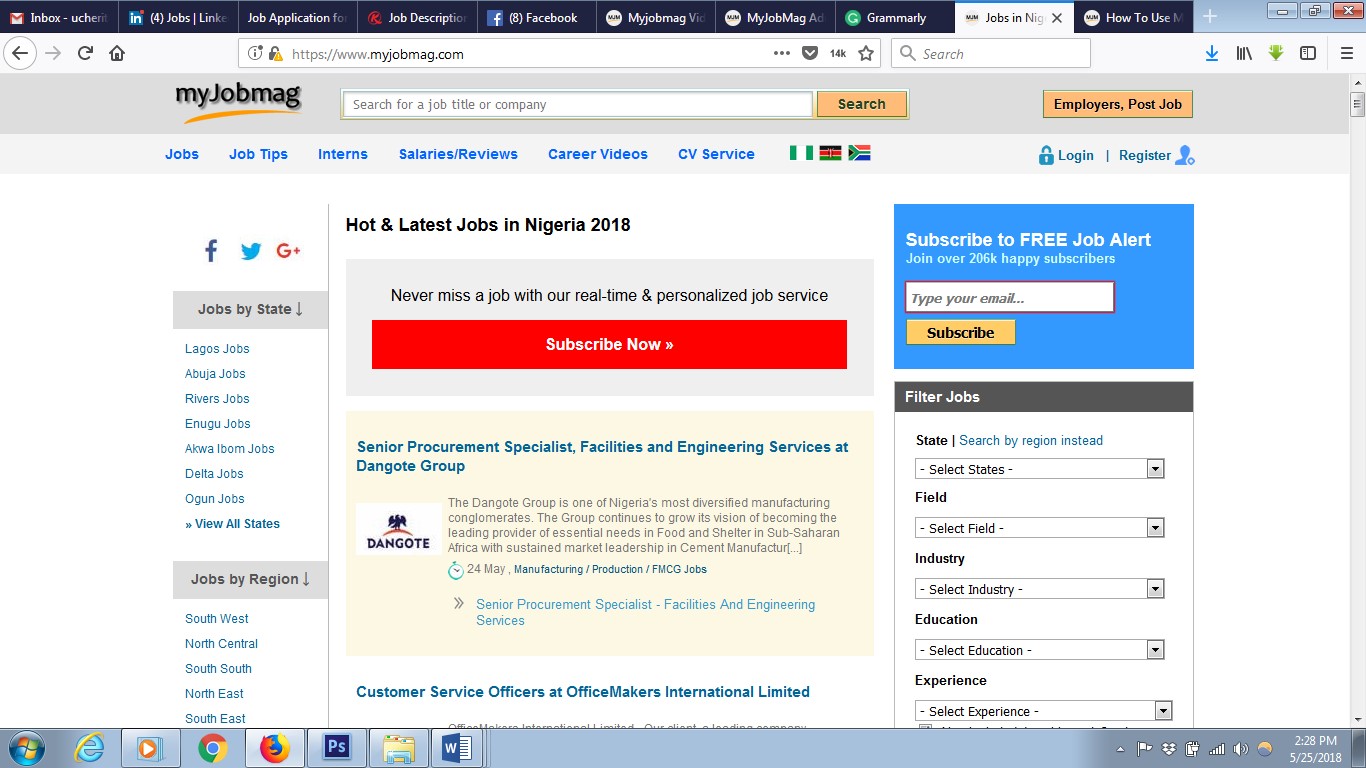Click the orange Search button
Screen dimensions: 1366x768
tap(862, 104)
